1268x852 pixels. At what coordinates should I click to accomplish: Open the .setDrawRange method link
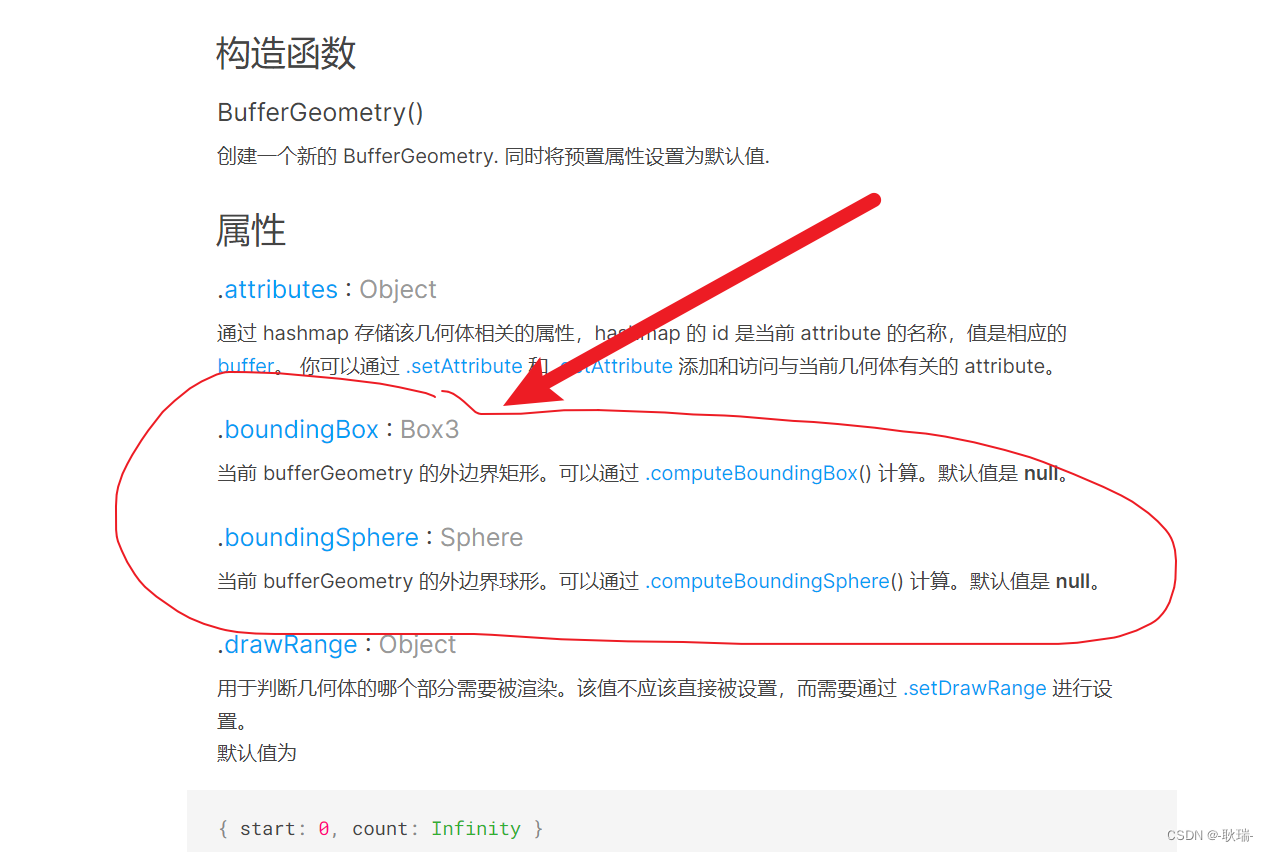point(975,688)
